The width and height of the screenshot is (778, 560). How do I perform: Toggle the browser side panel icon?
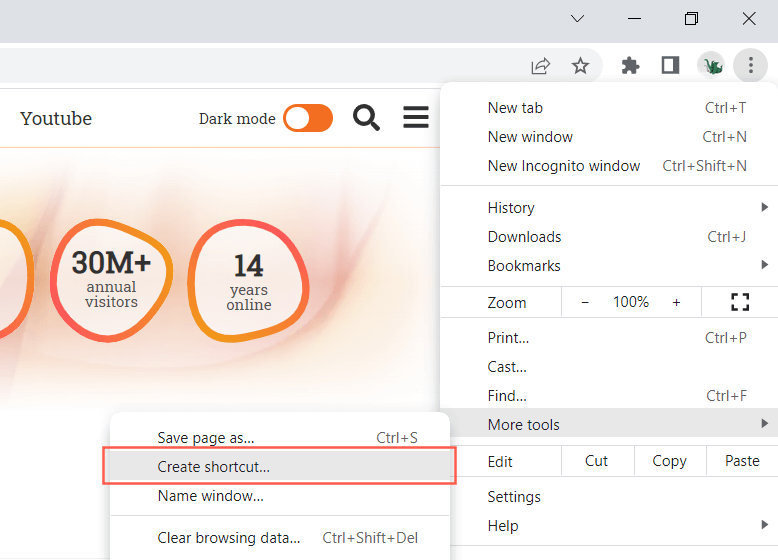coord(670,66)
